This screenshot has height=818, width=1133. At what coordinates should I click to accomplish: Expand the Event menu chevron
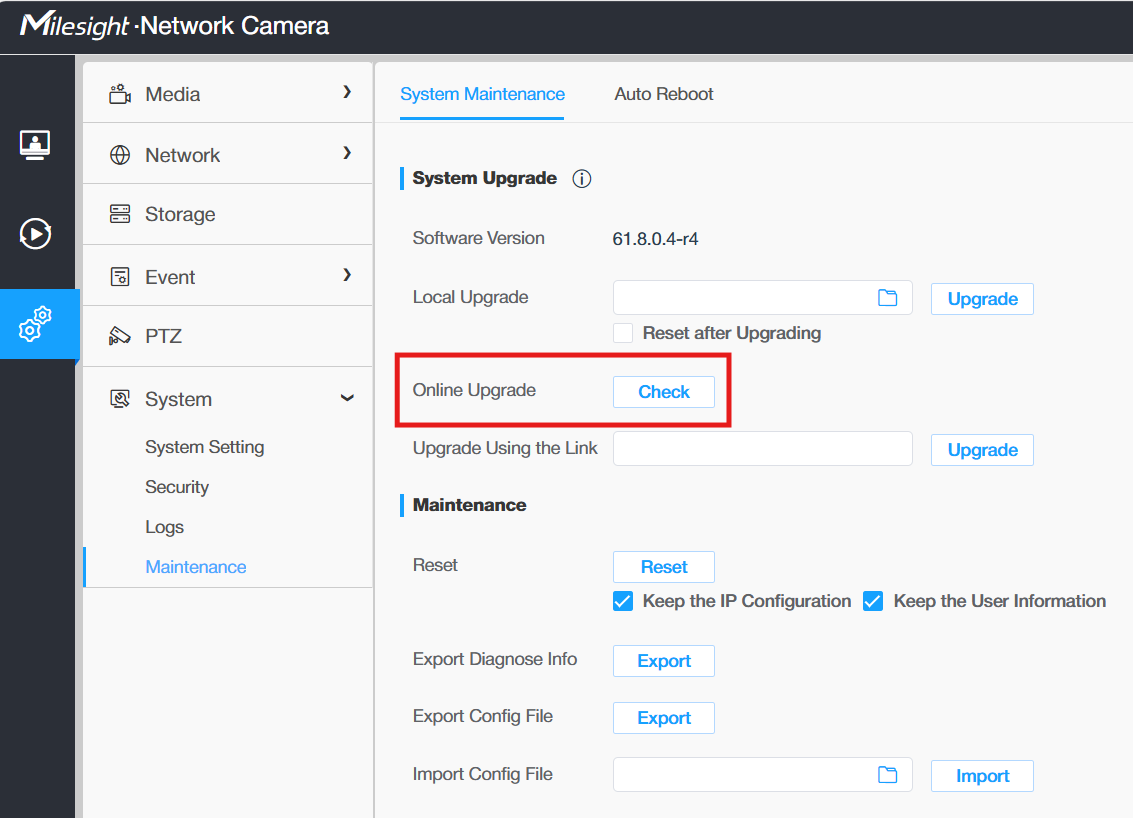tap(347, 275)
